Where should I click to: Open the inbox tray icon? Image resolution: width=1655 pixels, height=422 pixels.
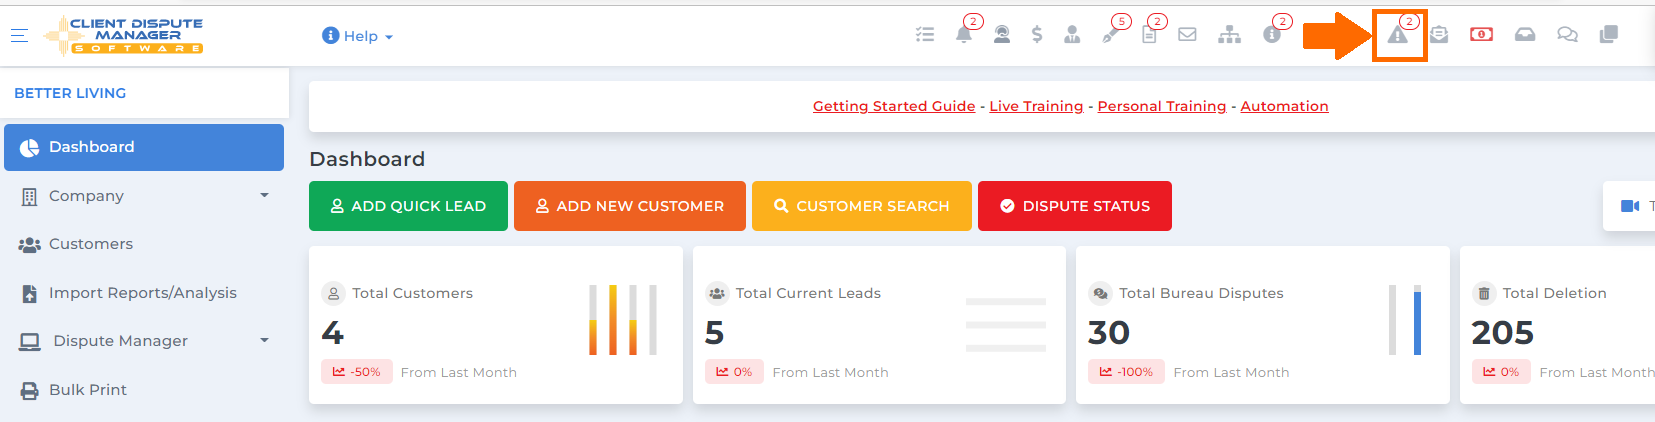1525,35
